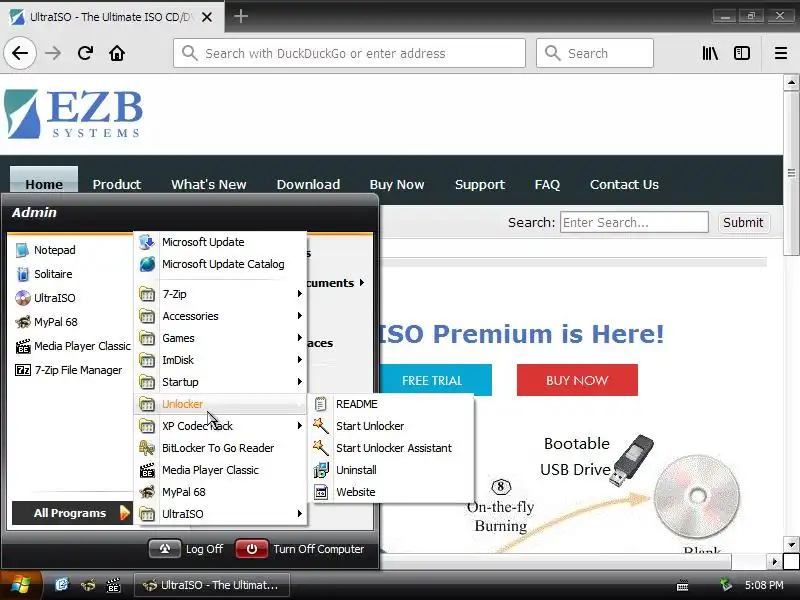Click the EZB Systems logo

pos(73,114)
